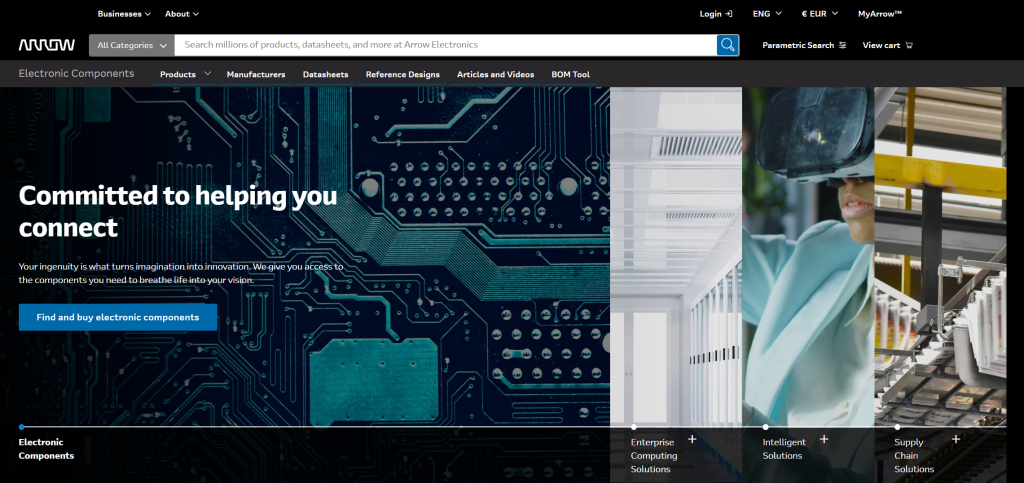1024x483 pixels.
Task: Open the MyArrow link
Action: coord(880,14)
